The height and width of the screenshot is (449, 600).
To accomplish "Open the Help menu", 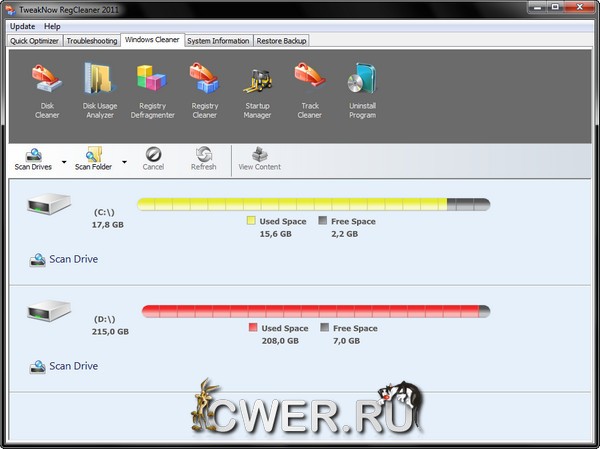I will coord(52,26).
